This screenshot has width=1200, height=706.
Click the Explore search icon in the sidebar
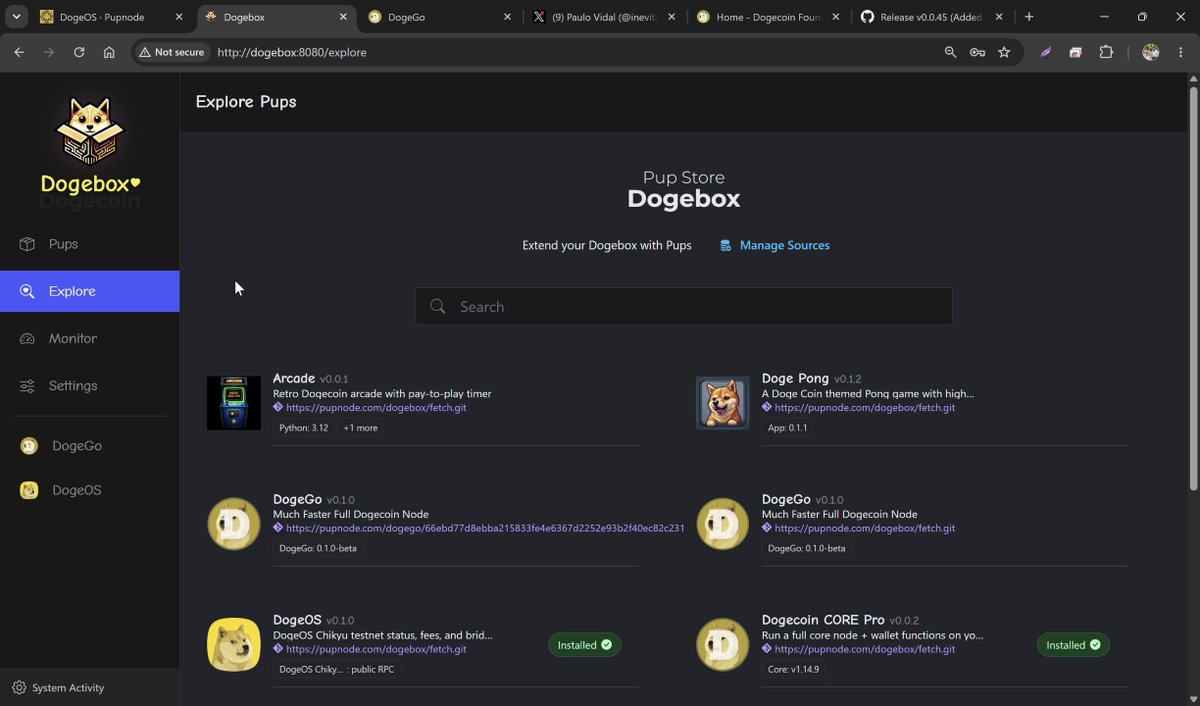(28, 292)
